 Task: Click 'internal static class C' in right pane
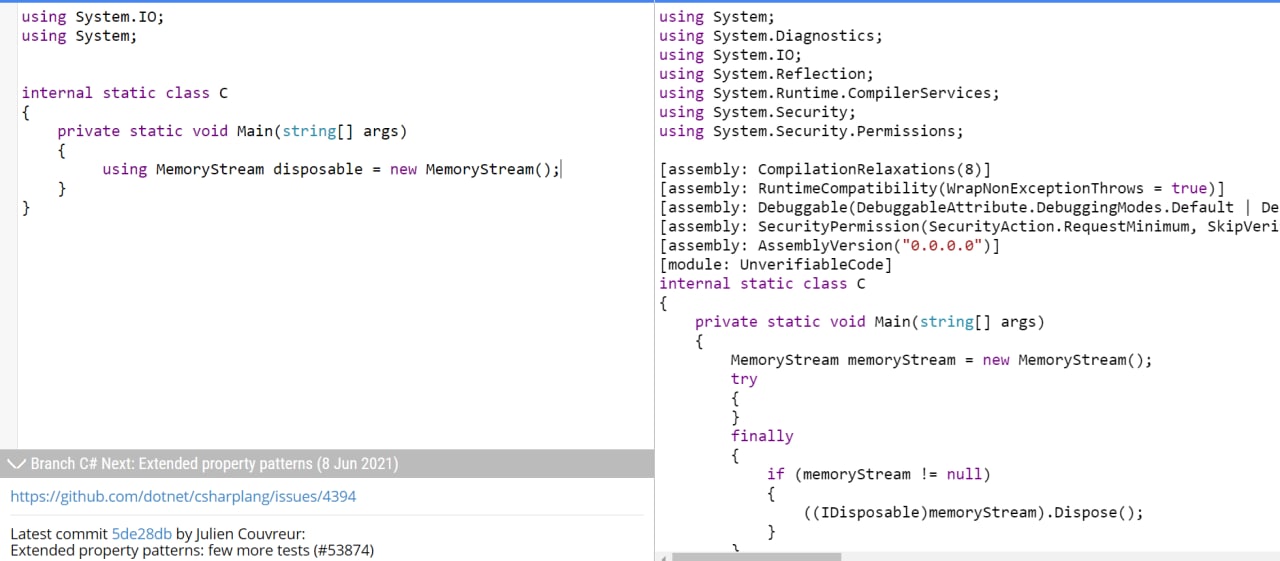762,283
